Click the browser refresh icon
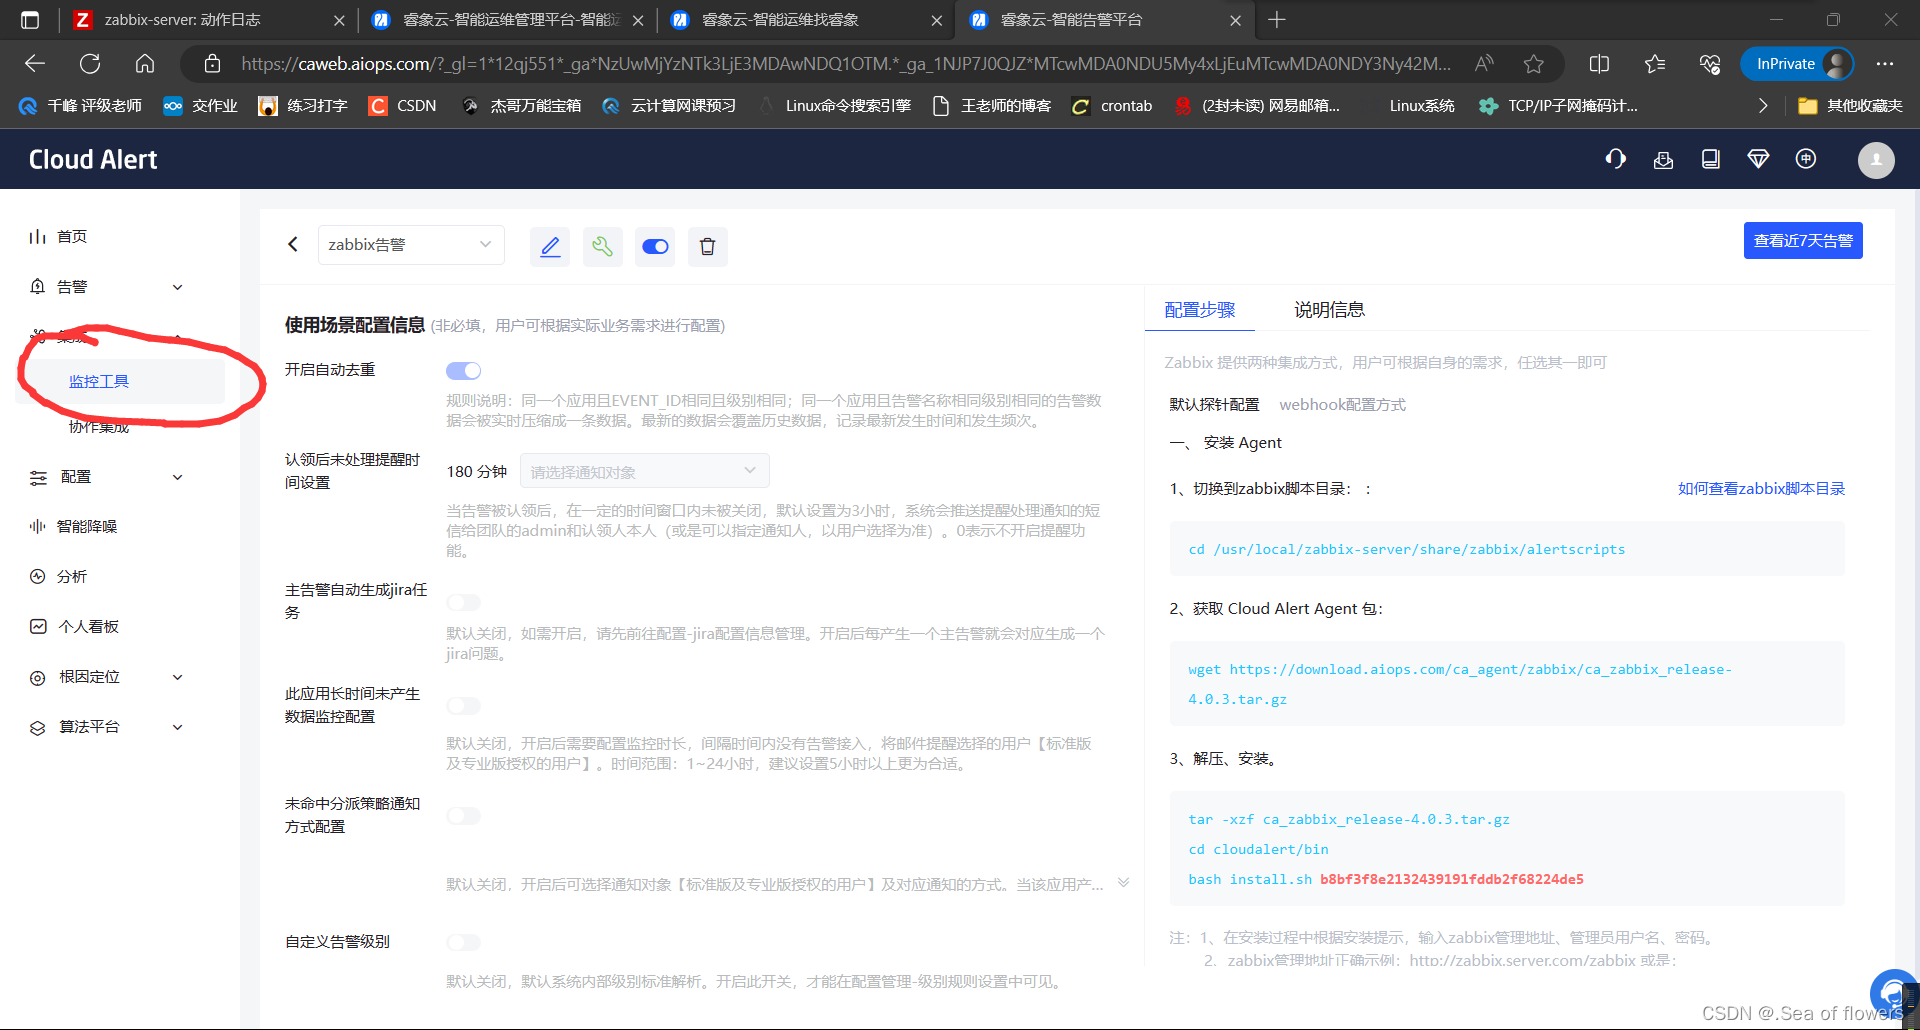The height and width of the screenshot is (1030, 1920). (x=90, y=64)
